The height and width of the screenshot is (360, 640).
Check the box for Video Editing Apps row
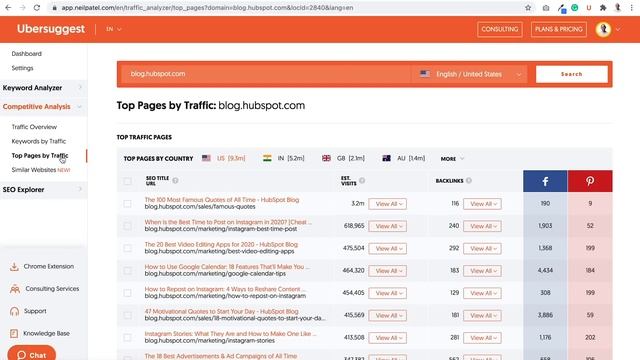127,248
